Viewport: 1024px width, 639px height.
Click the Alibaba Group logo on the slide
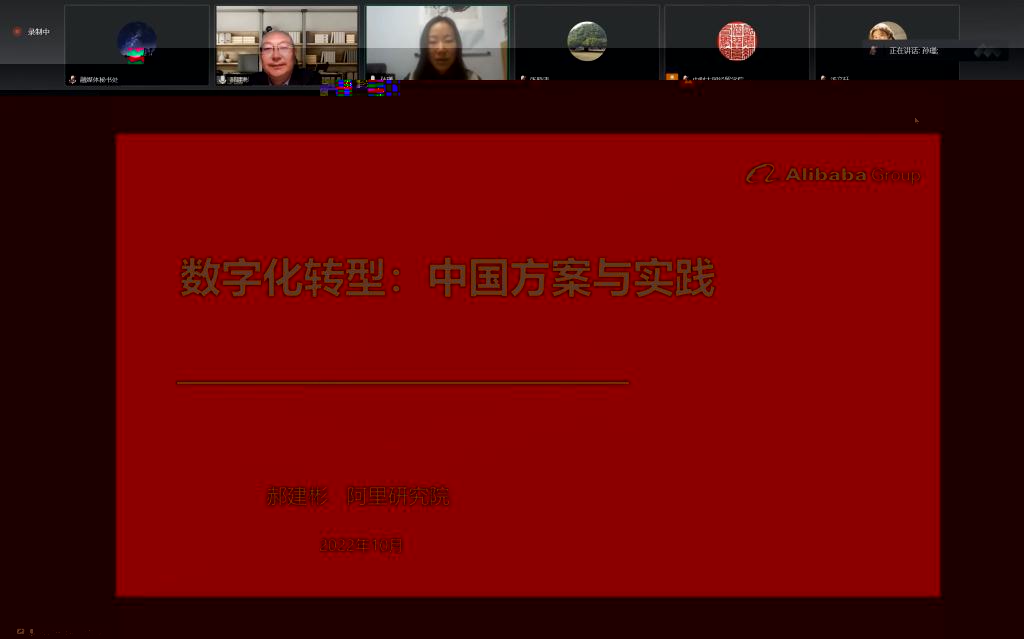pos(833,174)
